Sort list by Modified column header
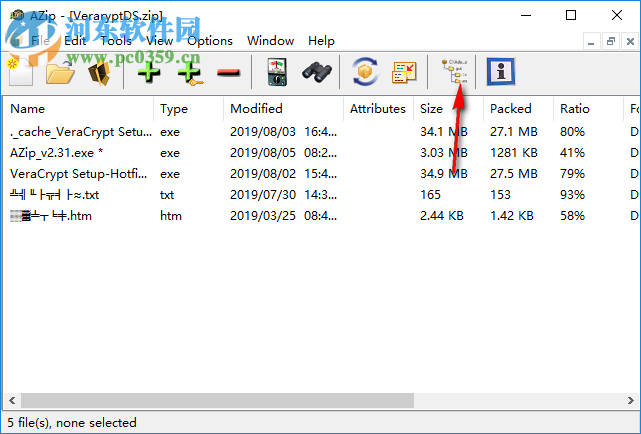The width and height of the screenshot is (641, 434). [x=283, y=109]
